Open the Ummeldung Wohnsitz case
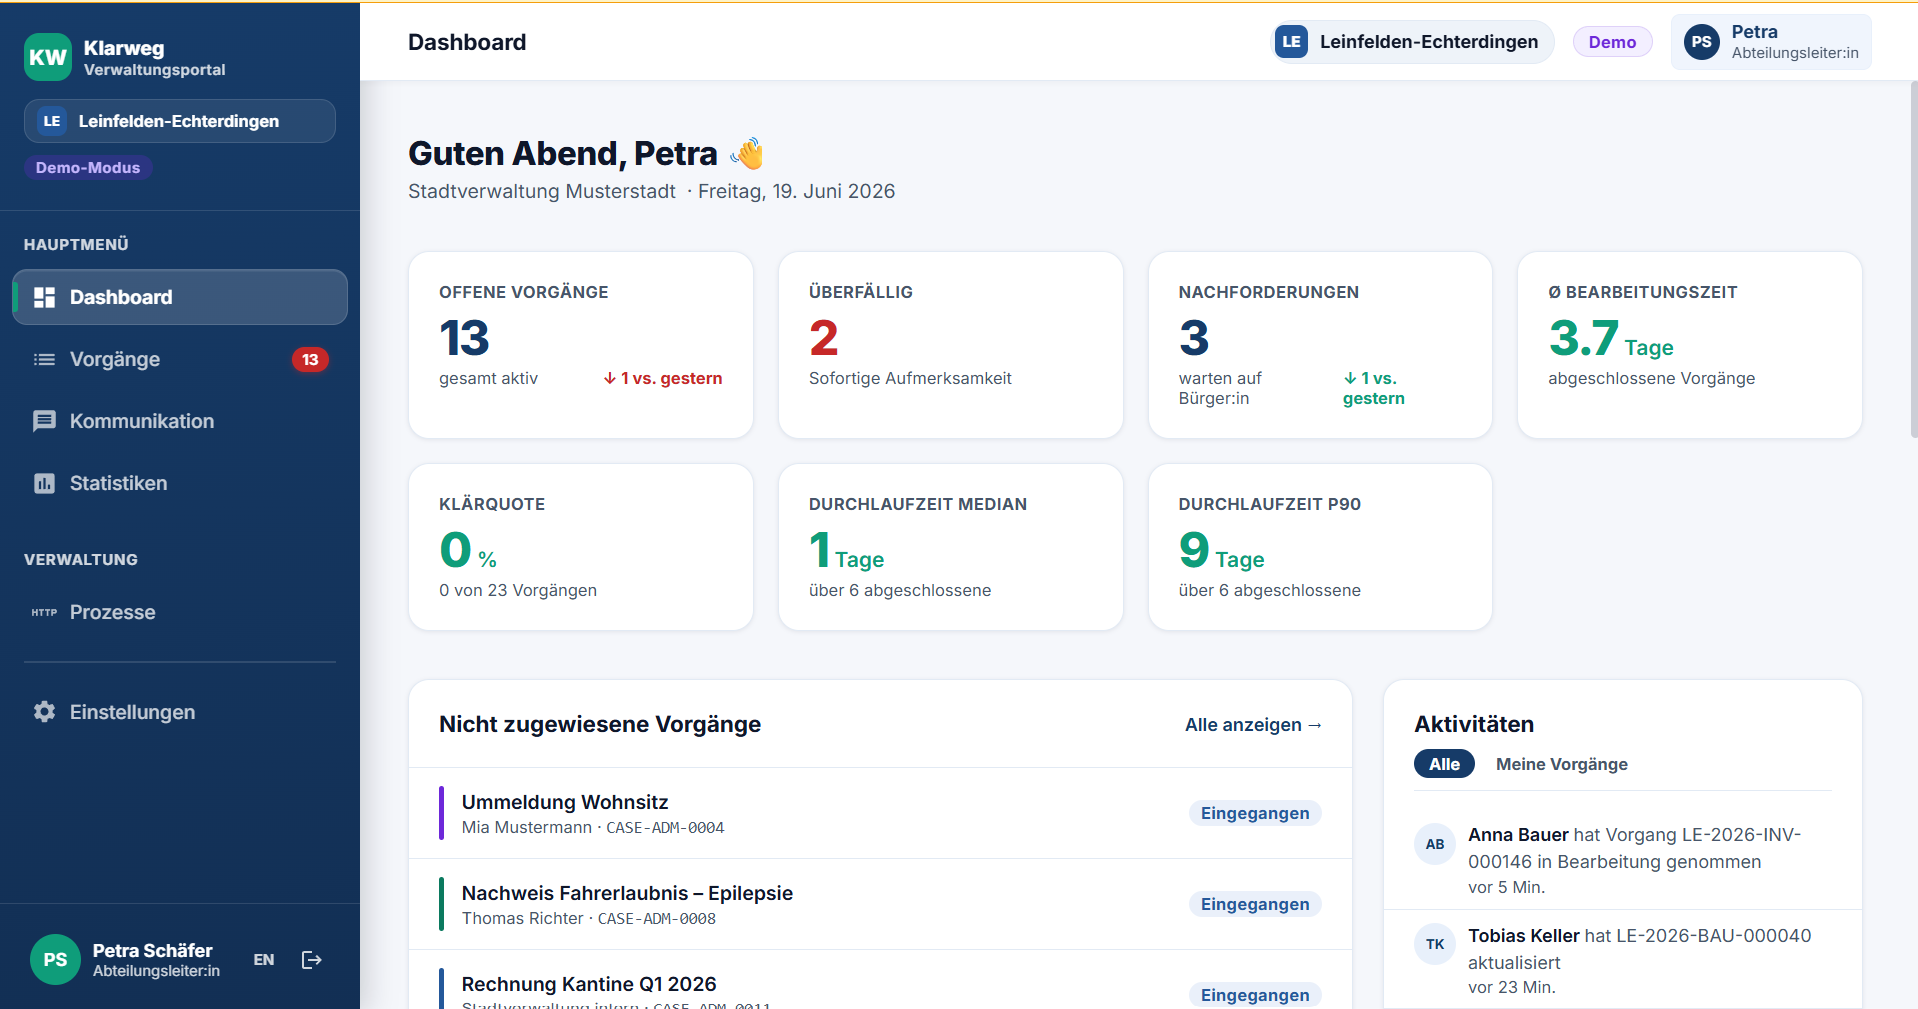Viewport: 1918px width, 1009px height. click(880, 813)
